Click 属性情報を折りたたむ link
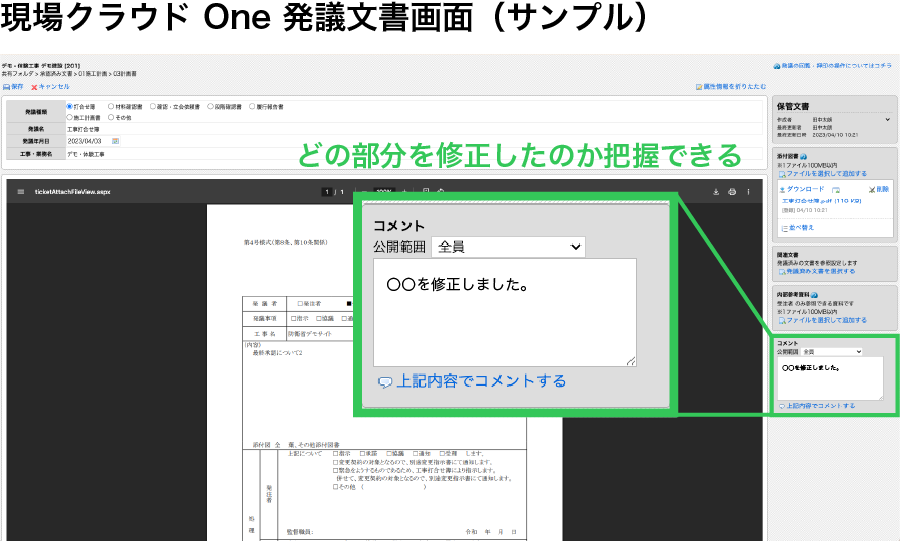 (x=731, y=87)
